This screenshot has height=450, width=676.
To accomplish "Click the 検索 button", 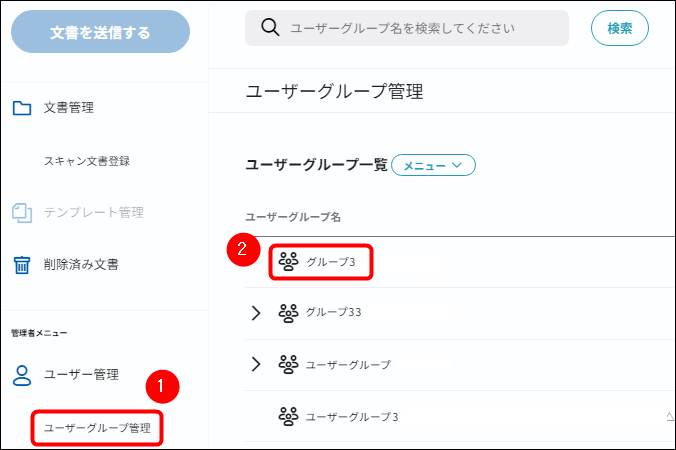I will [x=620, y=28].
